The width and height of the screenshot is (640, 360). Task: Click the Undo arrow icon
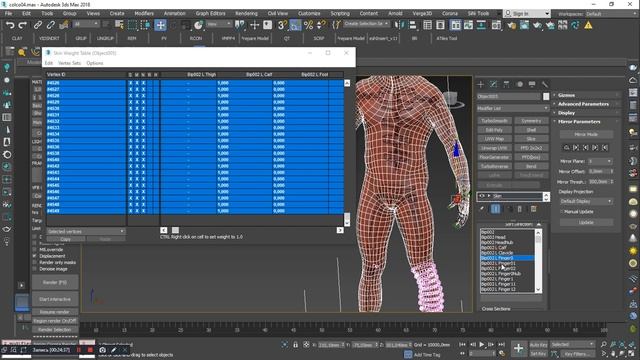[10, 25]
